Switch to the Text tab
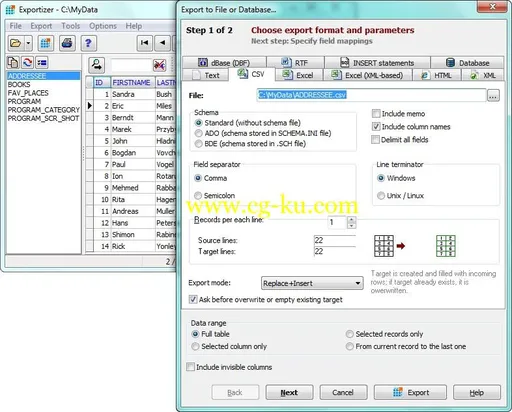 point(206,75)
